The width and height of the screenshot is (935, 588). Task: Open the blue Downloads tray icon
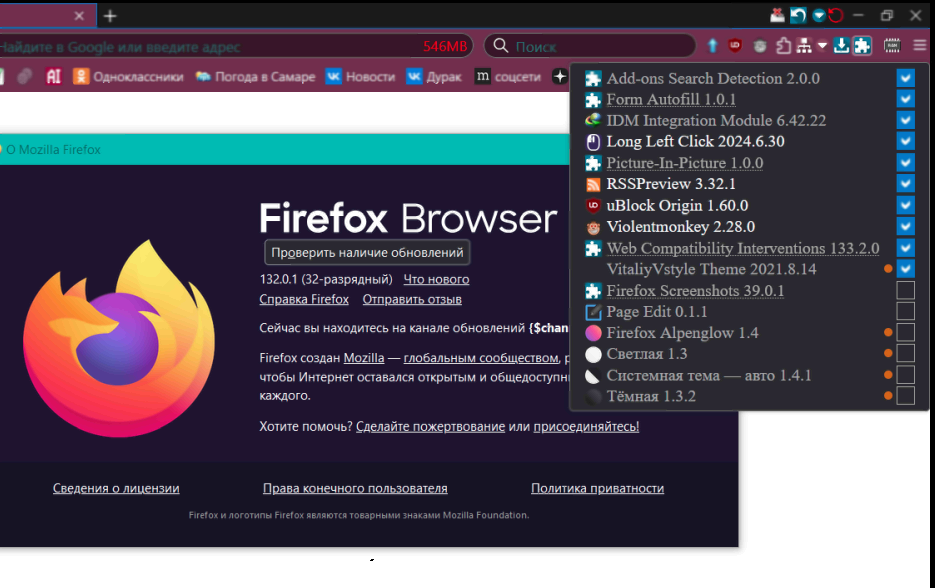(841, 45)
